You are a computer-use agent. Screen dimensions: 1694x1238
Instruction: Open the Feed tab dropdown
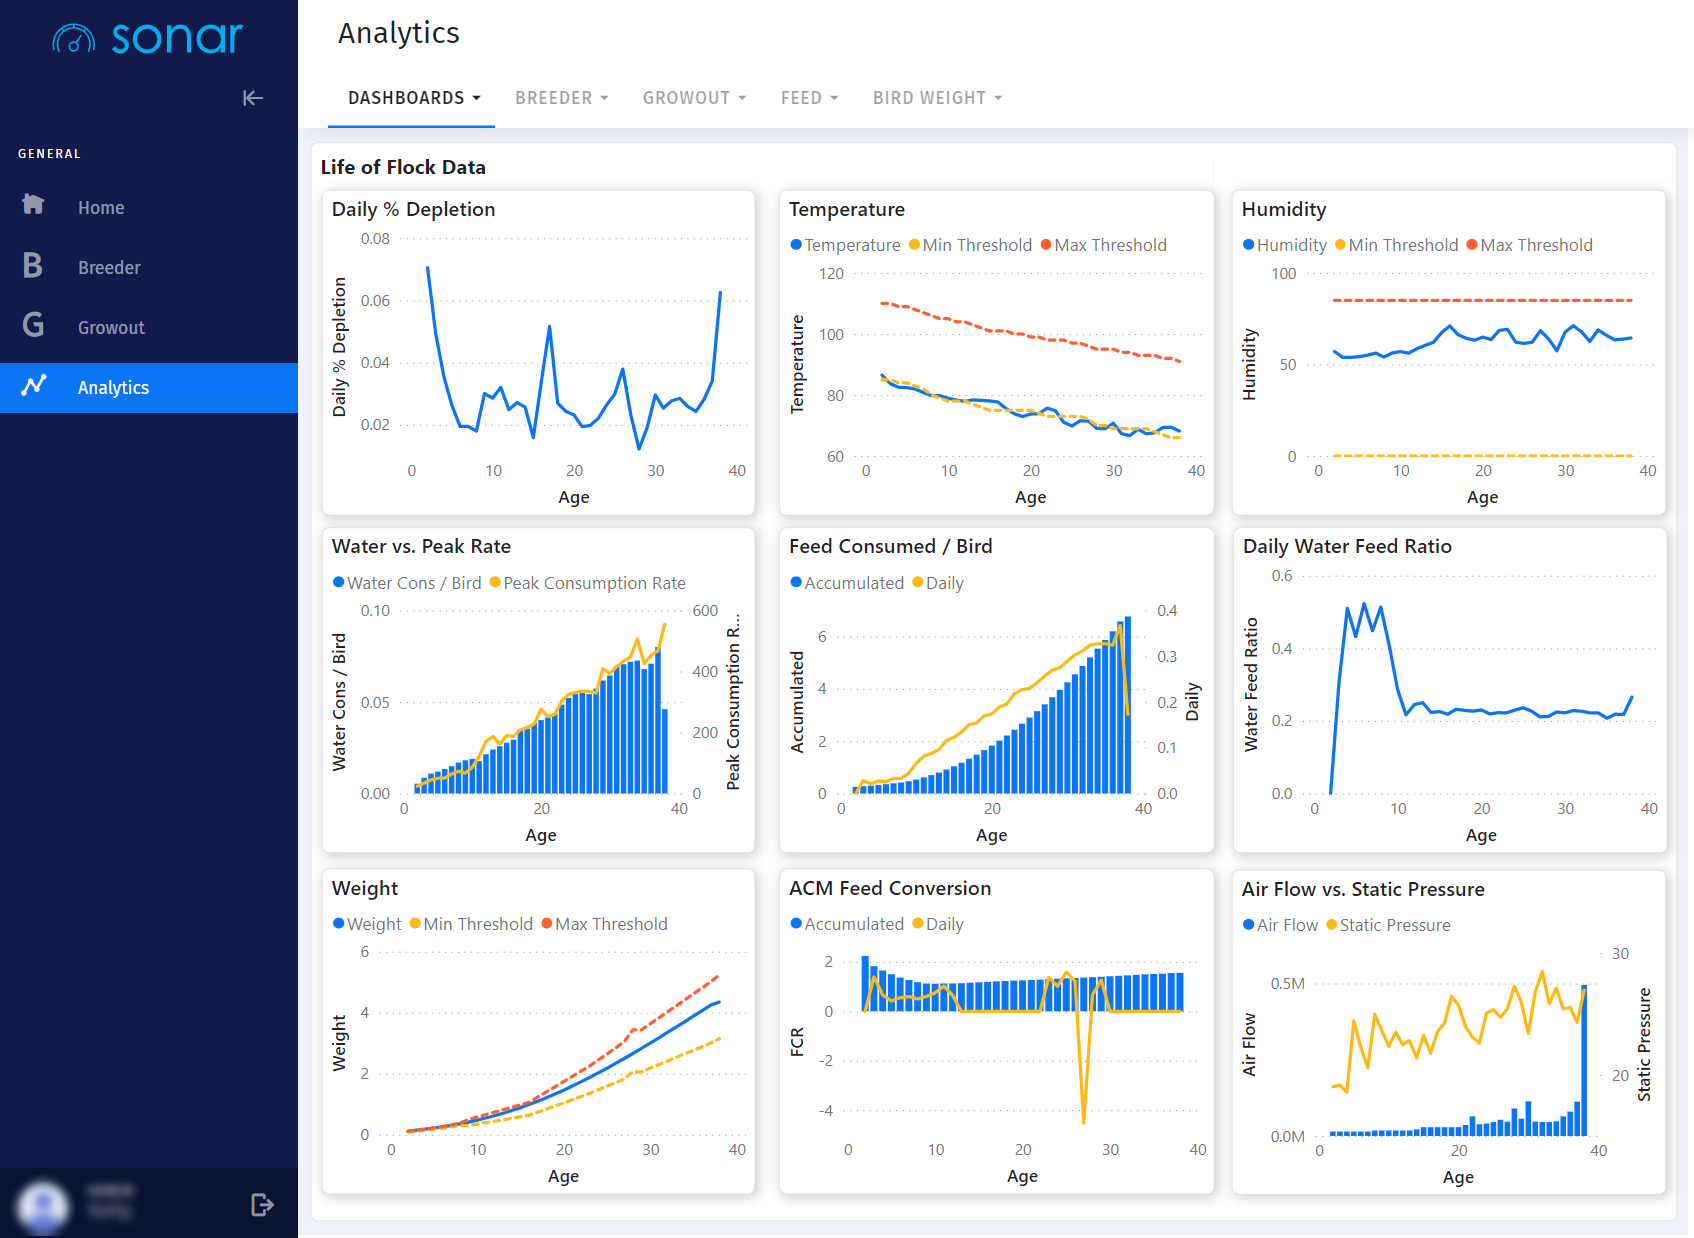pyautogui.click(x=810, y=98)
